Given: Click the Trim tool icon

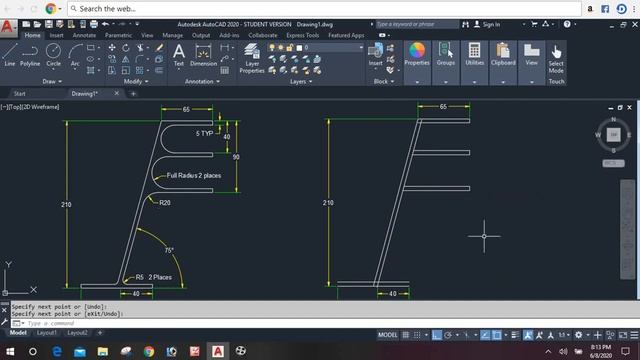Looking at the screenshot, I should click(140, 48).
